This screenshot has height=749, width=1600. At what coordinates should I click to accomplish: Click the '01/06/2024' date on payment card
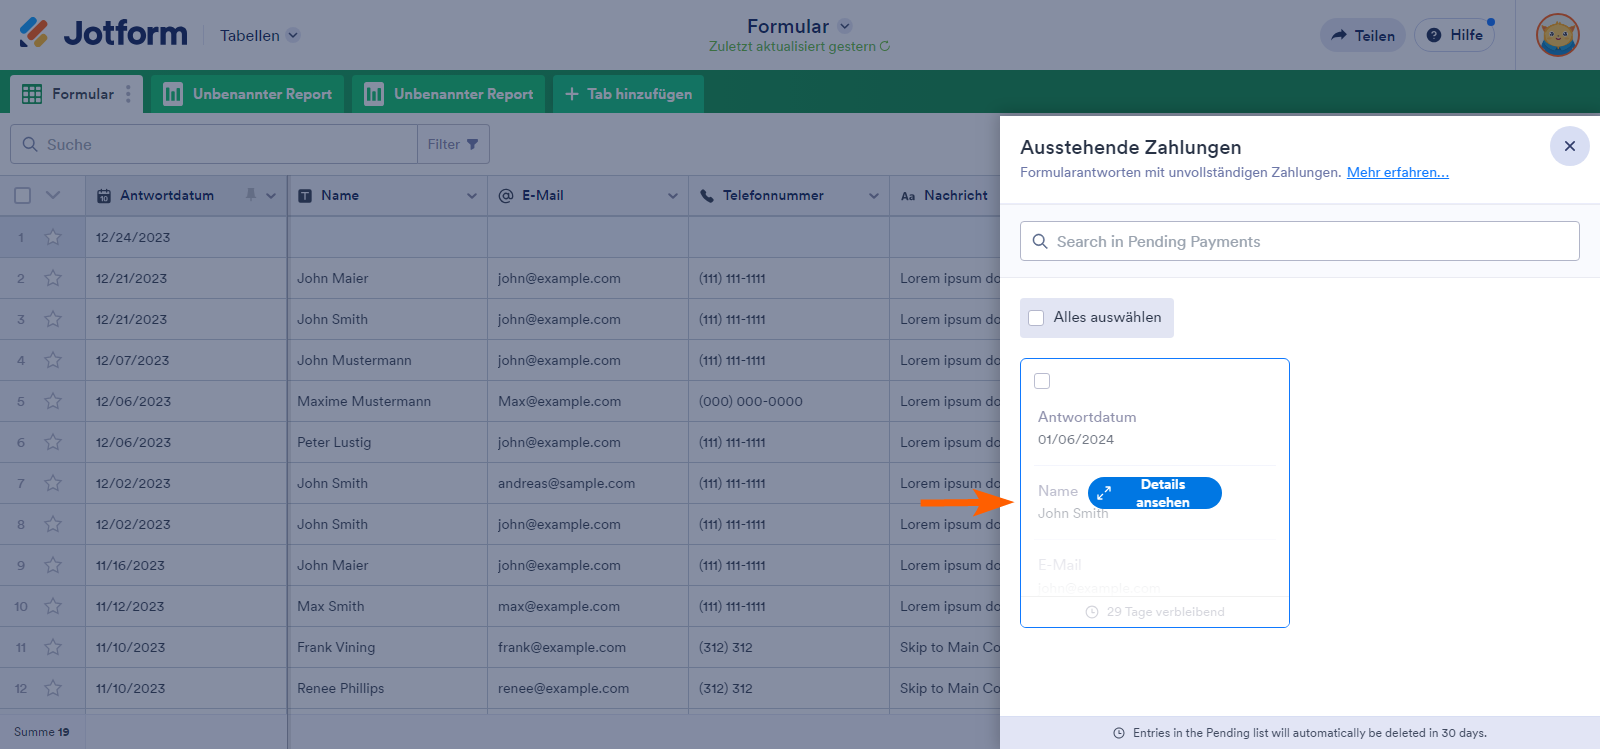click(x=1076, y=439)
